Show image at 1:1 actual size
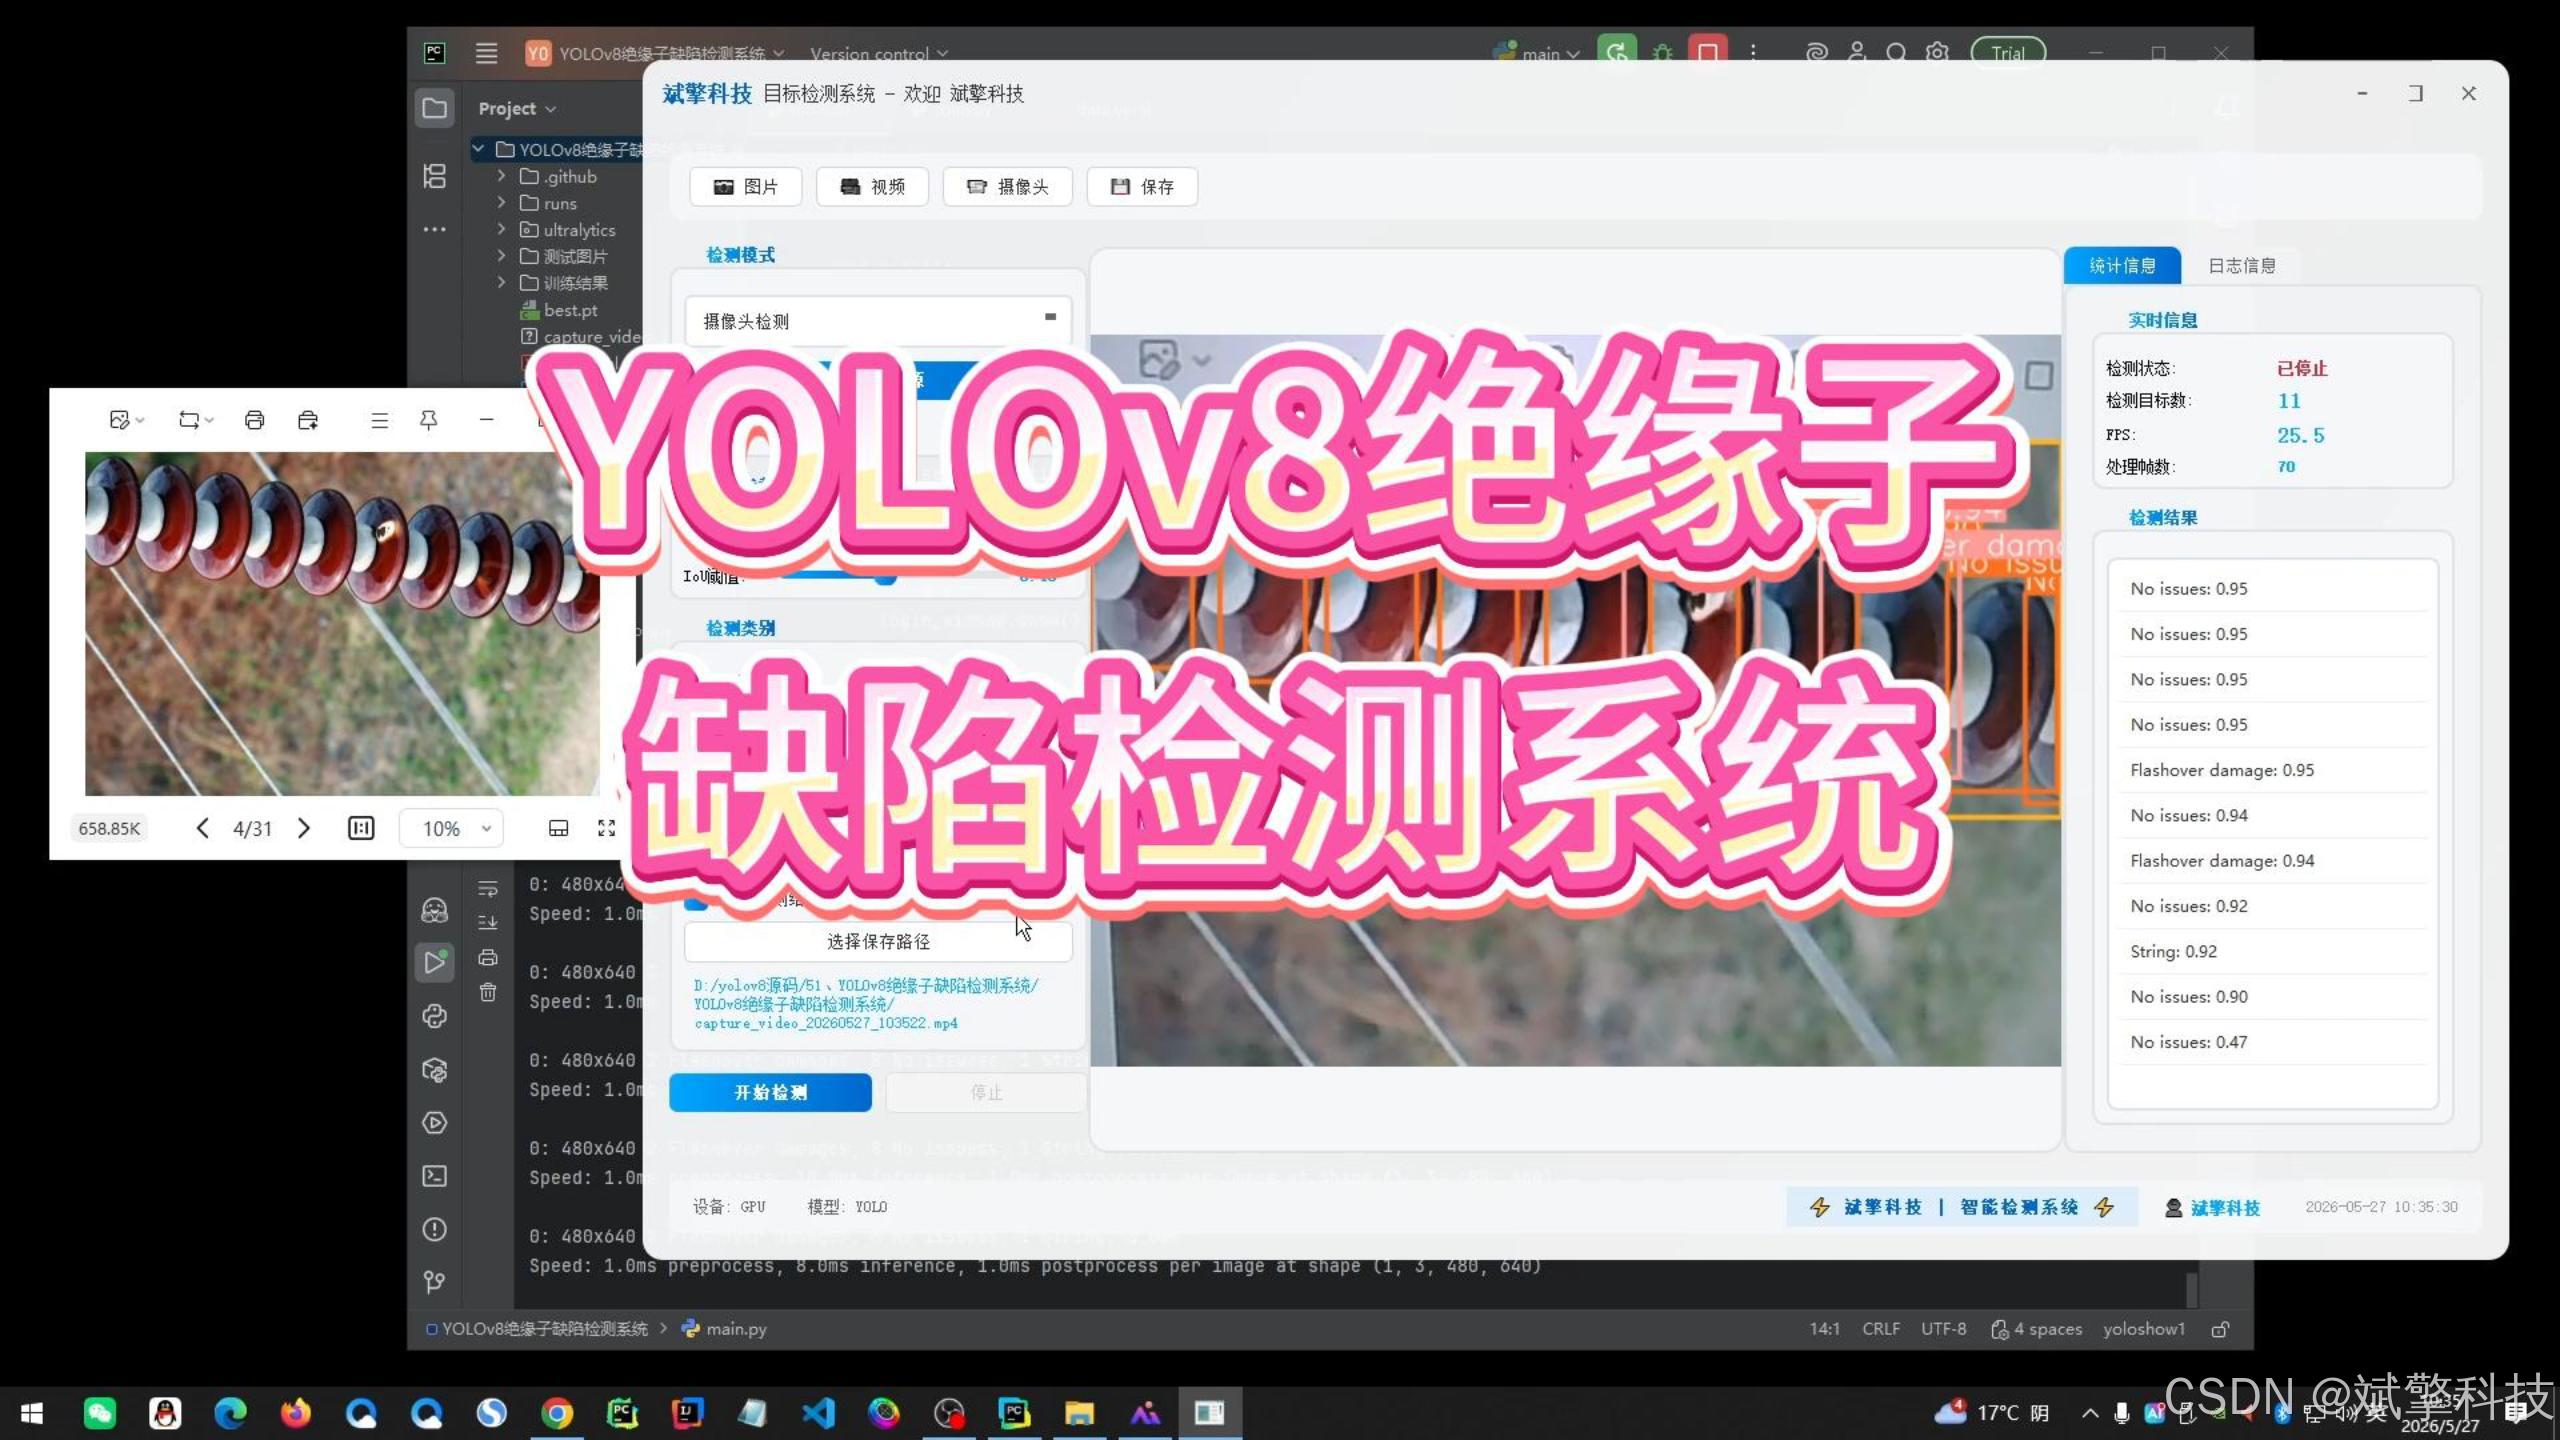This screenshot has height=1440, width=2560. click(x=361, y=828)
